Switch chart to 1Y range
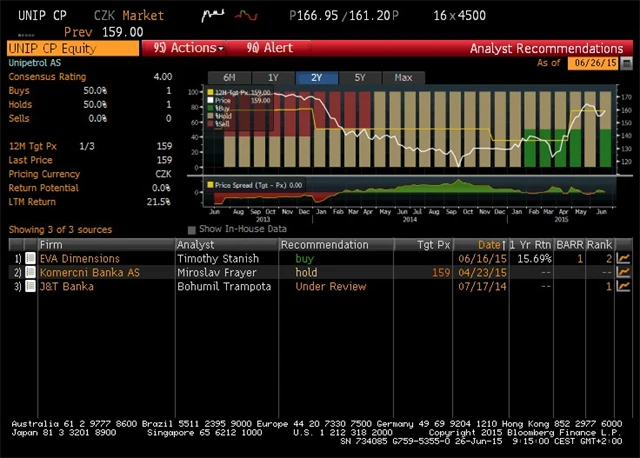Screen dimensions: 640x458 [273, 77]
